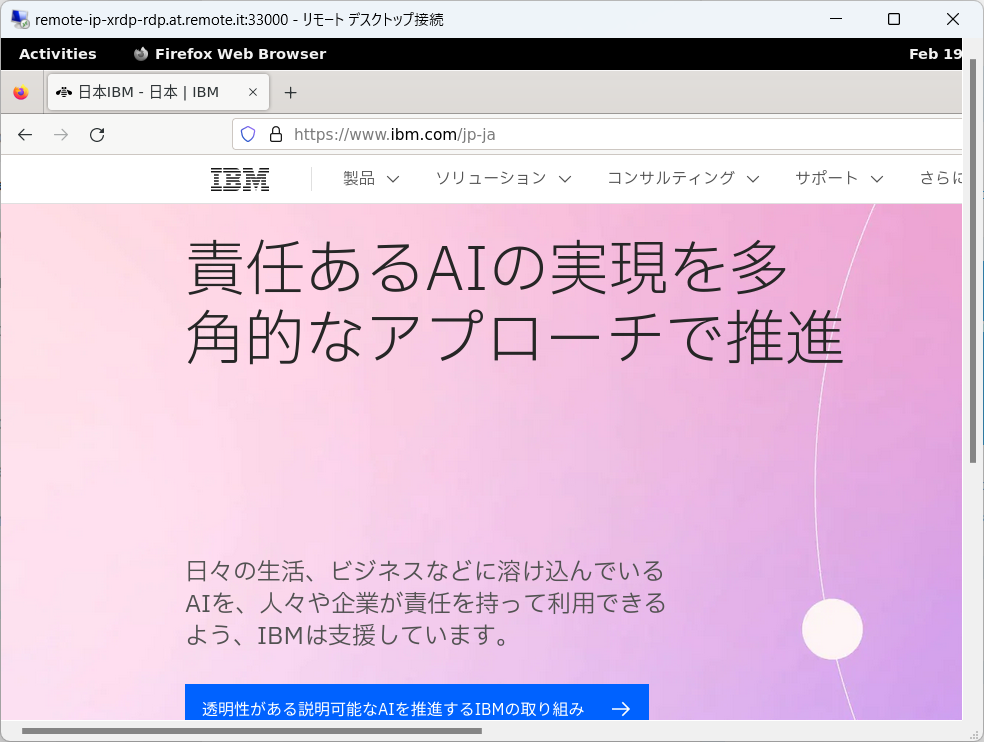984x742 pixels.
Task: Click the padlock site security icon
Action: coord(275,134)
